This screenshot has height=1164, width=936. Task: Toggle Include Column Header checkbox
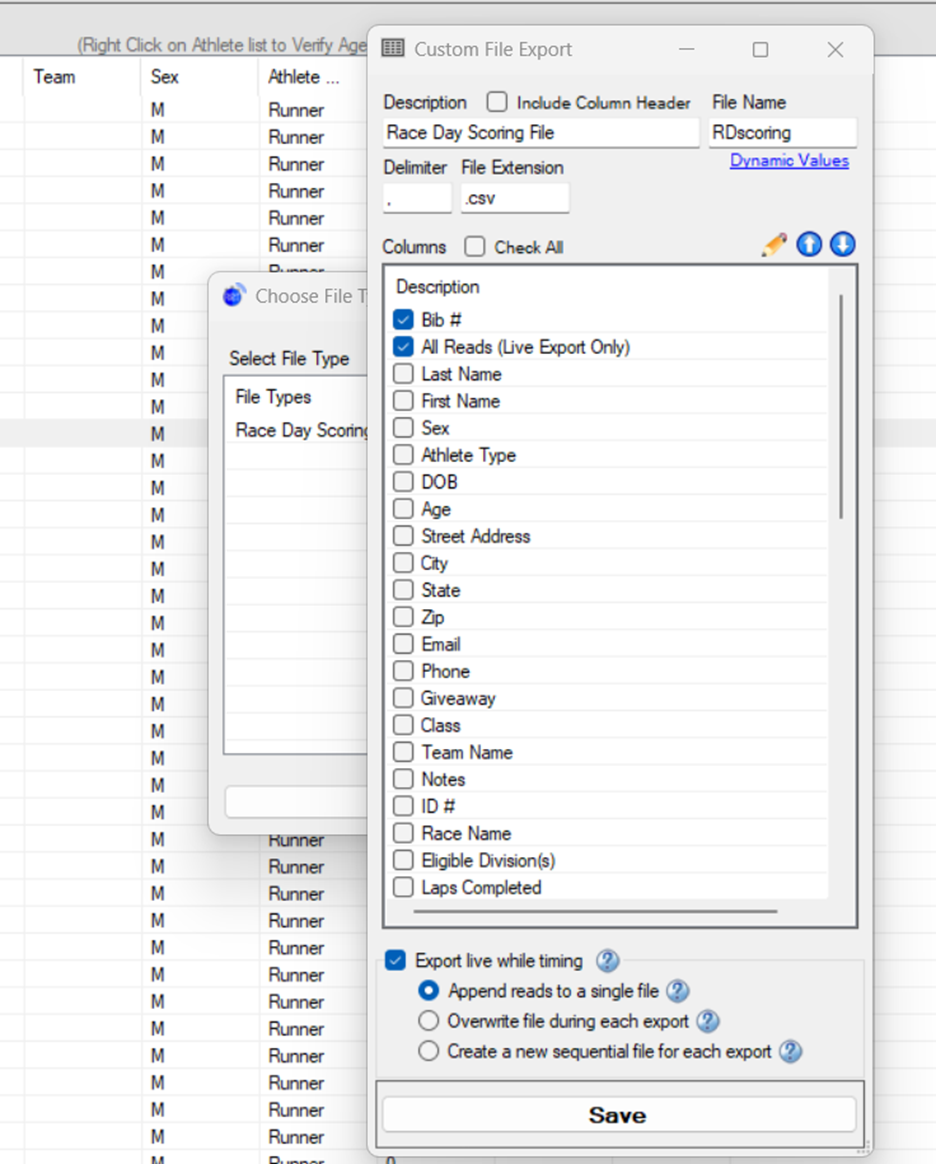tap(497, 102)
